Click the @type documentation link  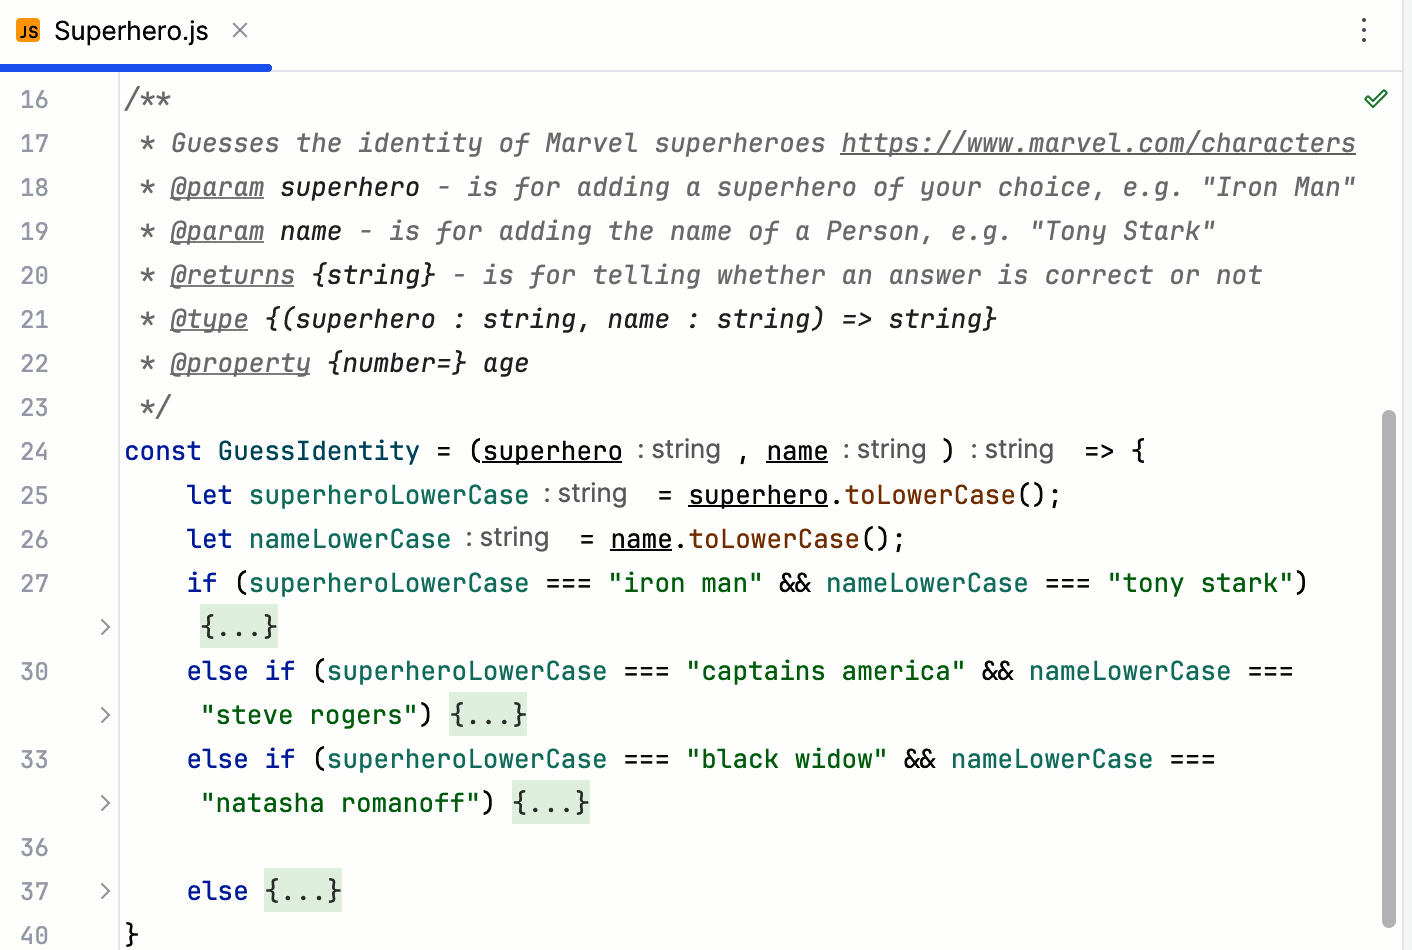pyautogui.click(x=208, y=319)
